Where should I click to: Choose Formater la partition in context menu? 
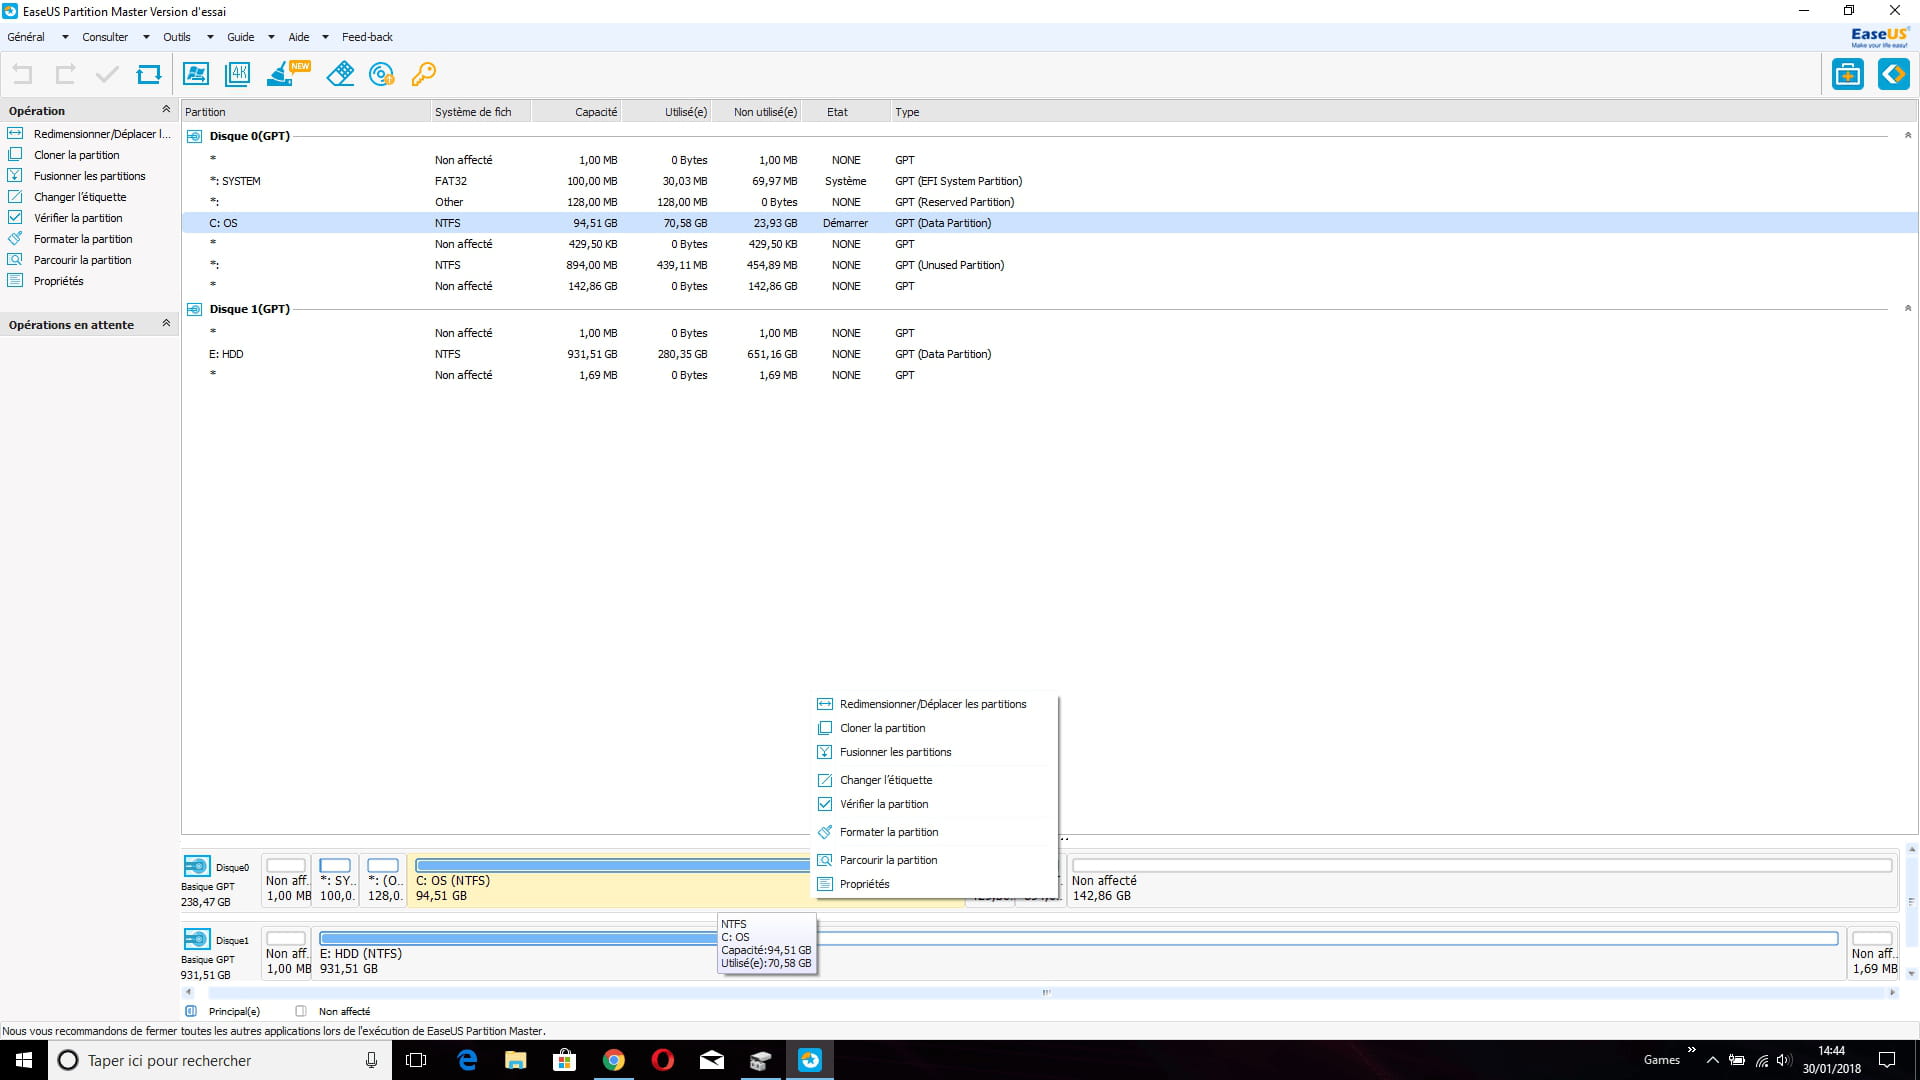tap(936, 832)
